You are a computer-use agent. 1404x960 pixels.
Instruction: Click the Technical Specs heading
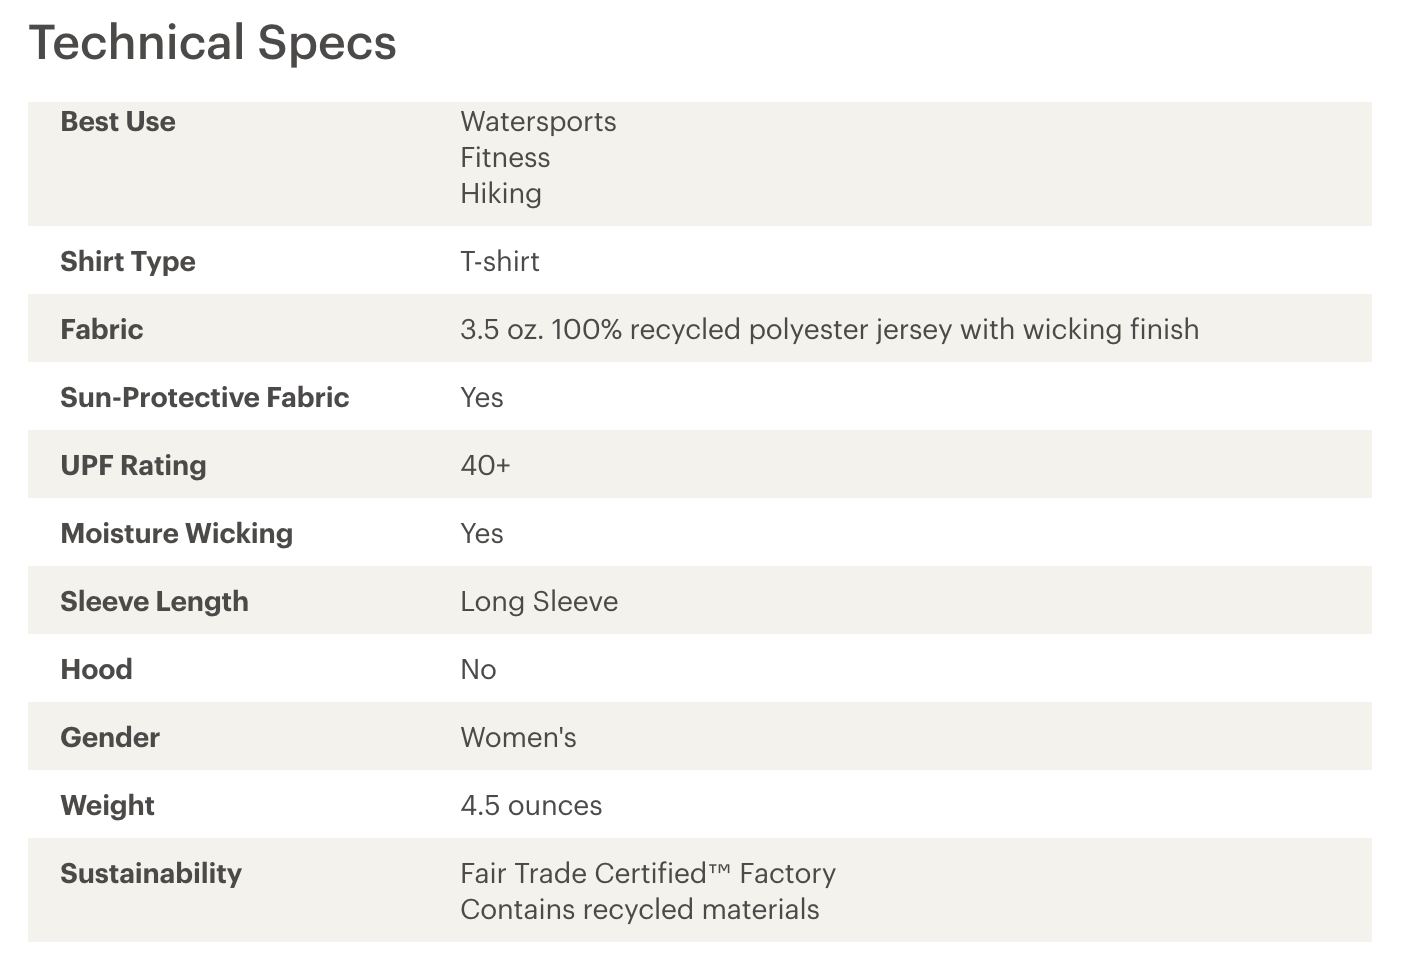212,44
